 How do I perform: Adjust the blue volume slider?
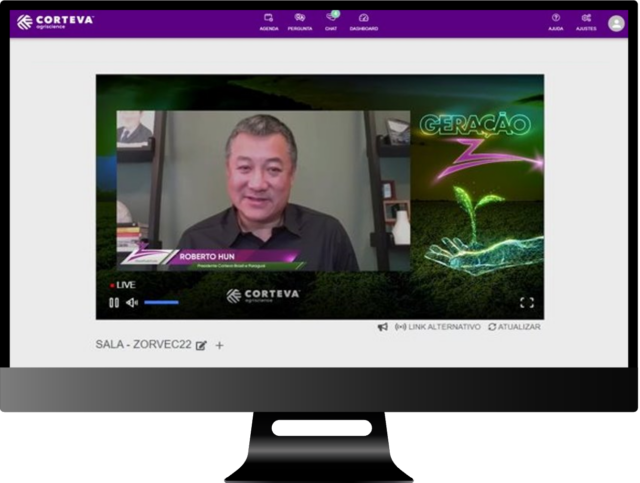[x=161, y=302]
